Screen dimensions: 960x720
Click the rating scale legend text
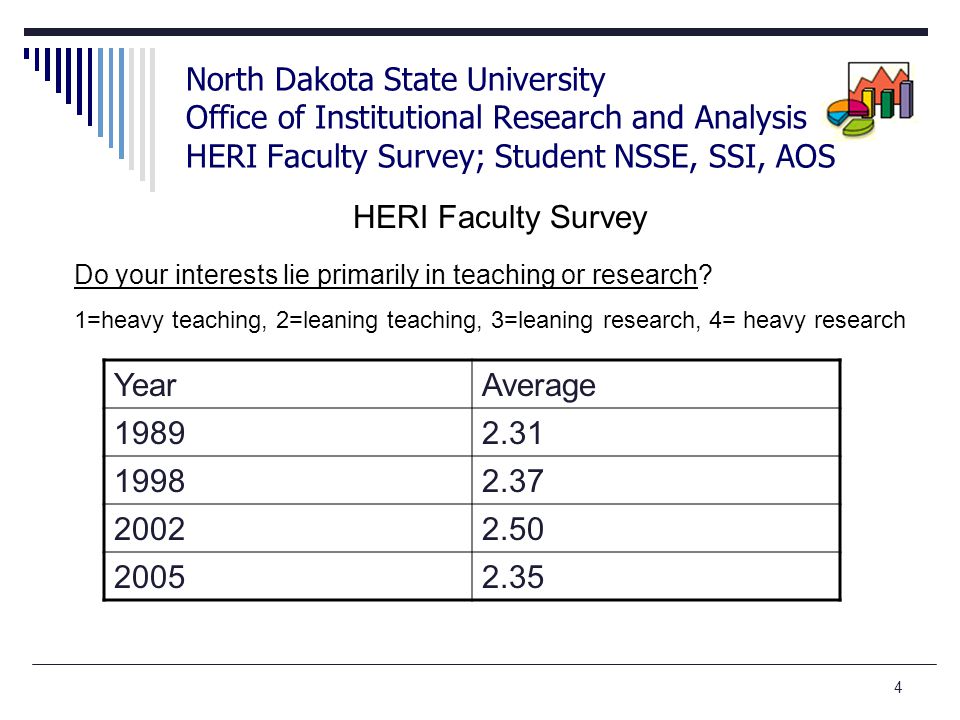click(490, 320)
